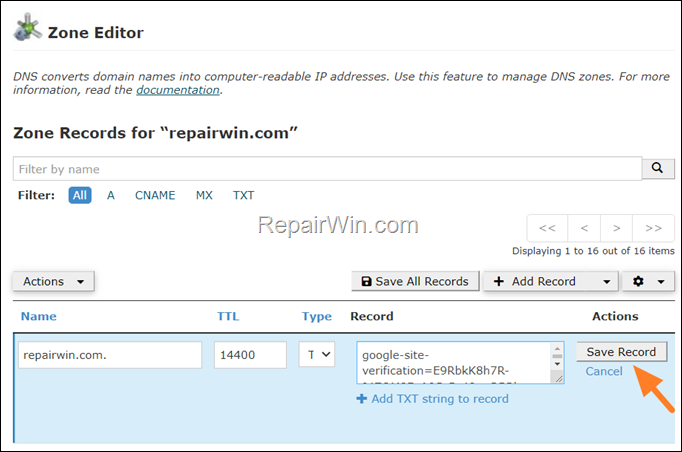Go to last page of records
This screenshot has width=682, height=452.
[x=653, y=228]
